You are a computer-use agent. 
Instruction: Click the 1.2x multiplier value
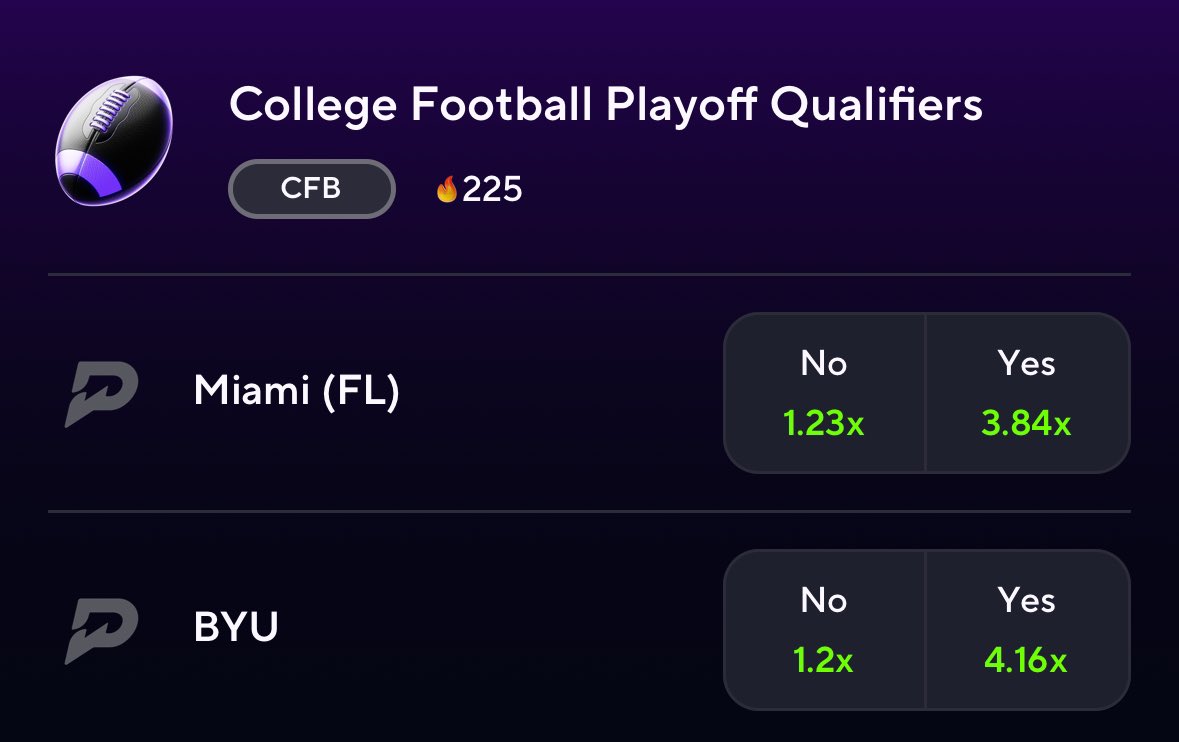[823, 660]
